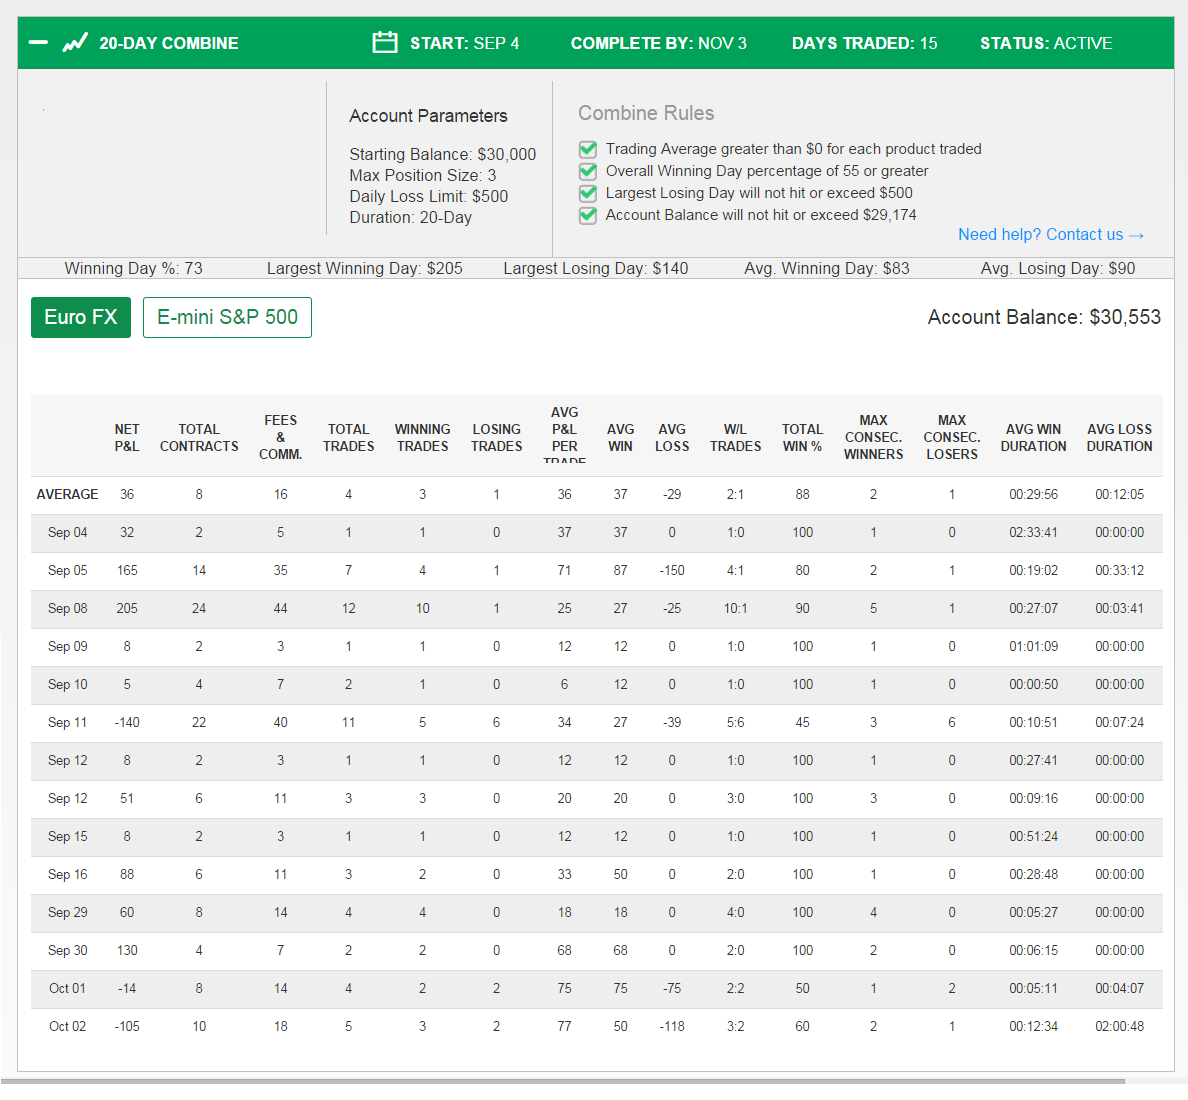Image resolution: width=1188 pixels, height=1100 pixels.
Task: Toggle the Overall Winning Day percentage checkbox
Action: point(588,170)
